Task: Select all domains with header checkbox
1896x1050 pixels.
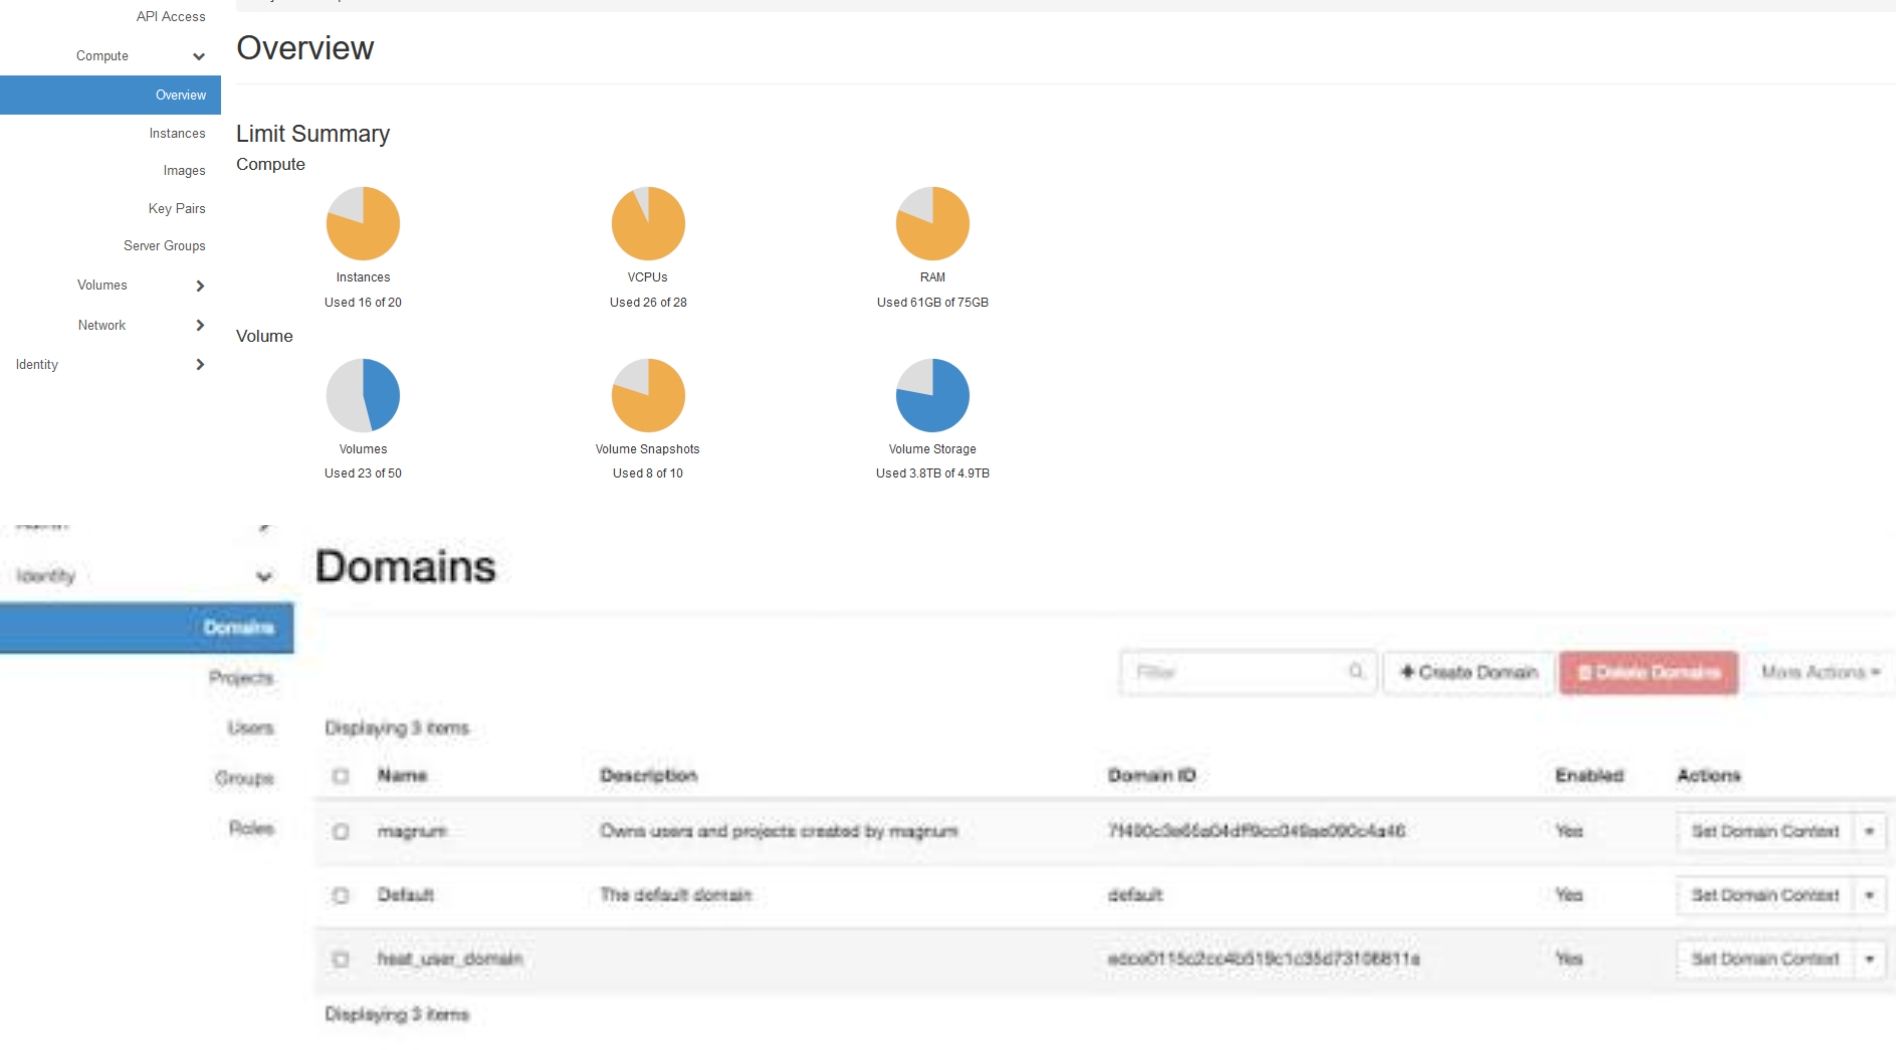Action: pyautogui.click(x=341, y=776)
